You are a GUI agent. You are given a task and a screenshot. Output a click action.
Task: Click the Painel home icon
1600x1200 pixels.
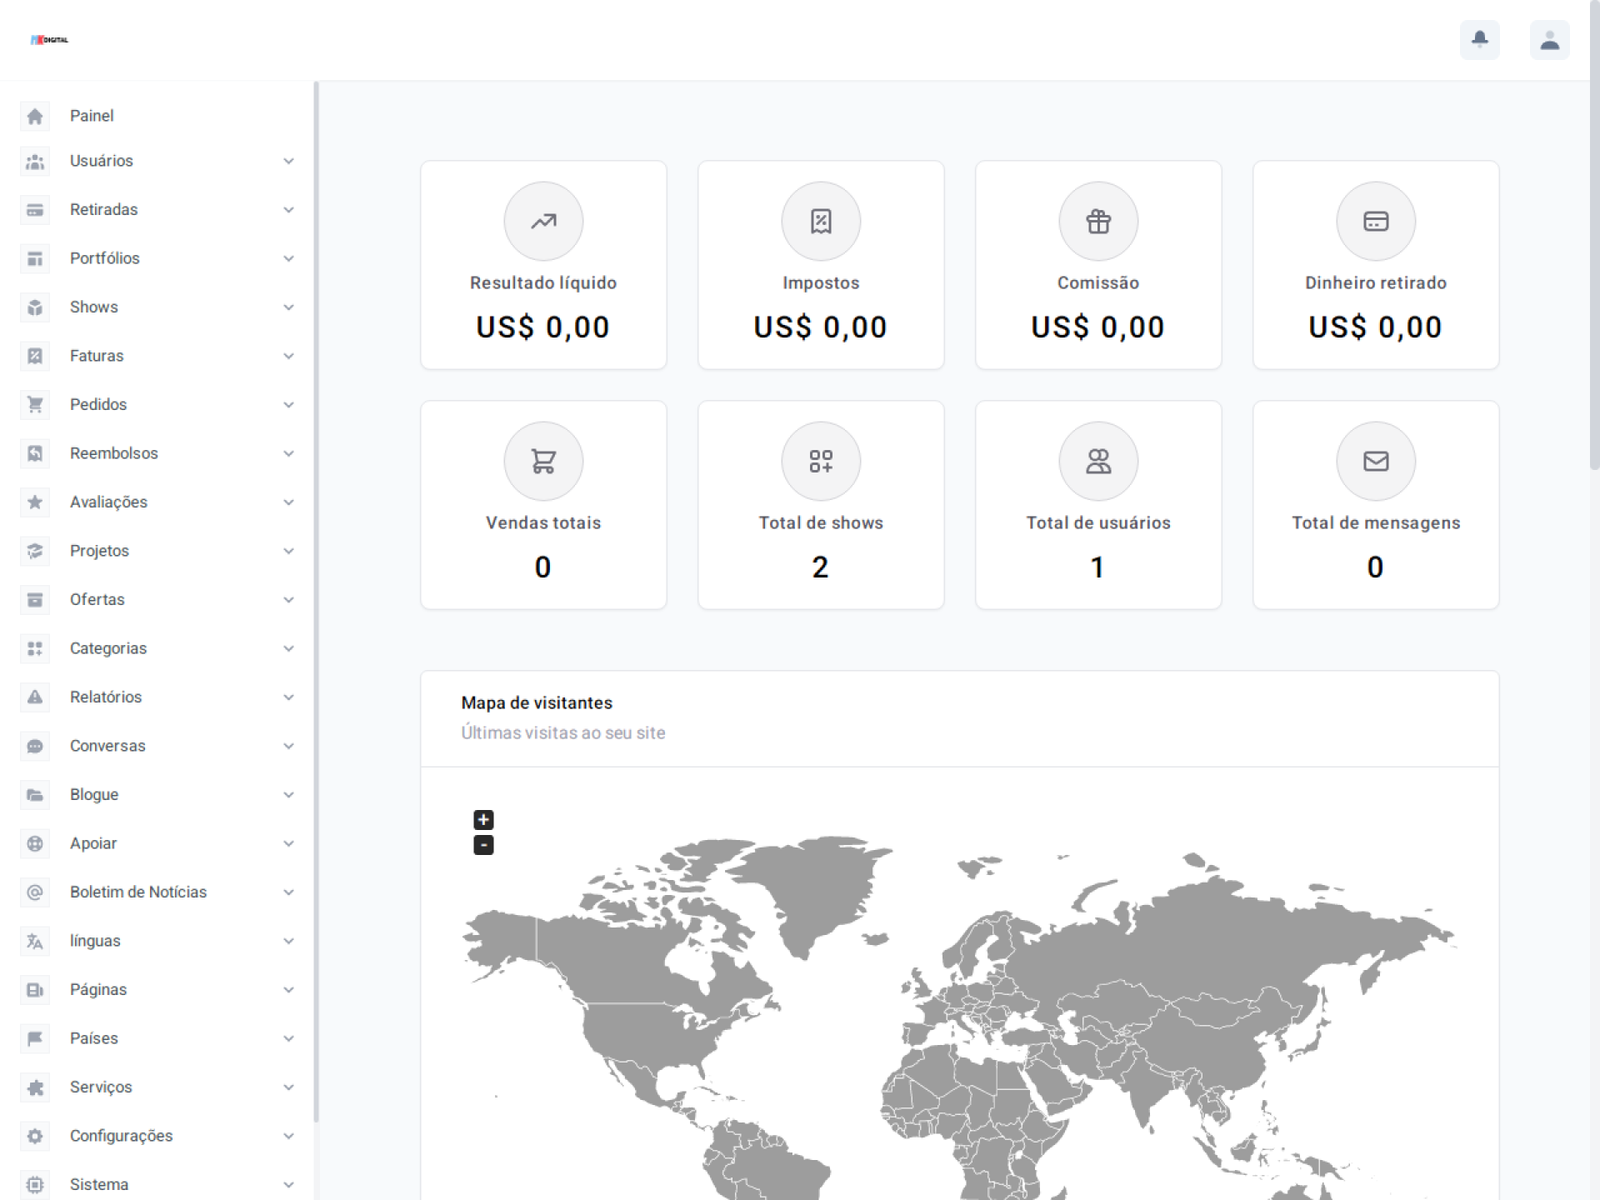click(x=35, y=116)
